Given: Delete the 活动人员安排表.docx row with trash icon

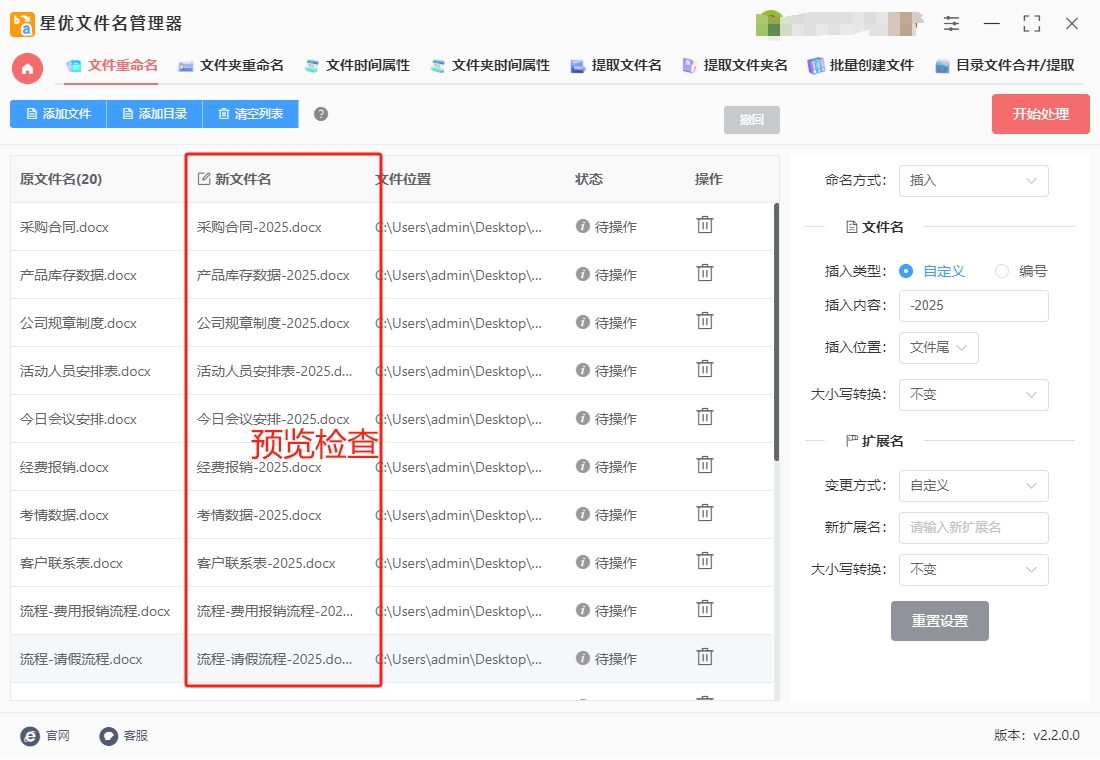Looking at the screenshot, I should 704,368.
